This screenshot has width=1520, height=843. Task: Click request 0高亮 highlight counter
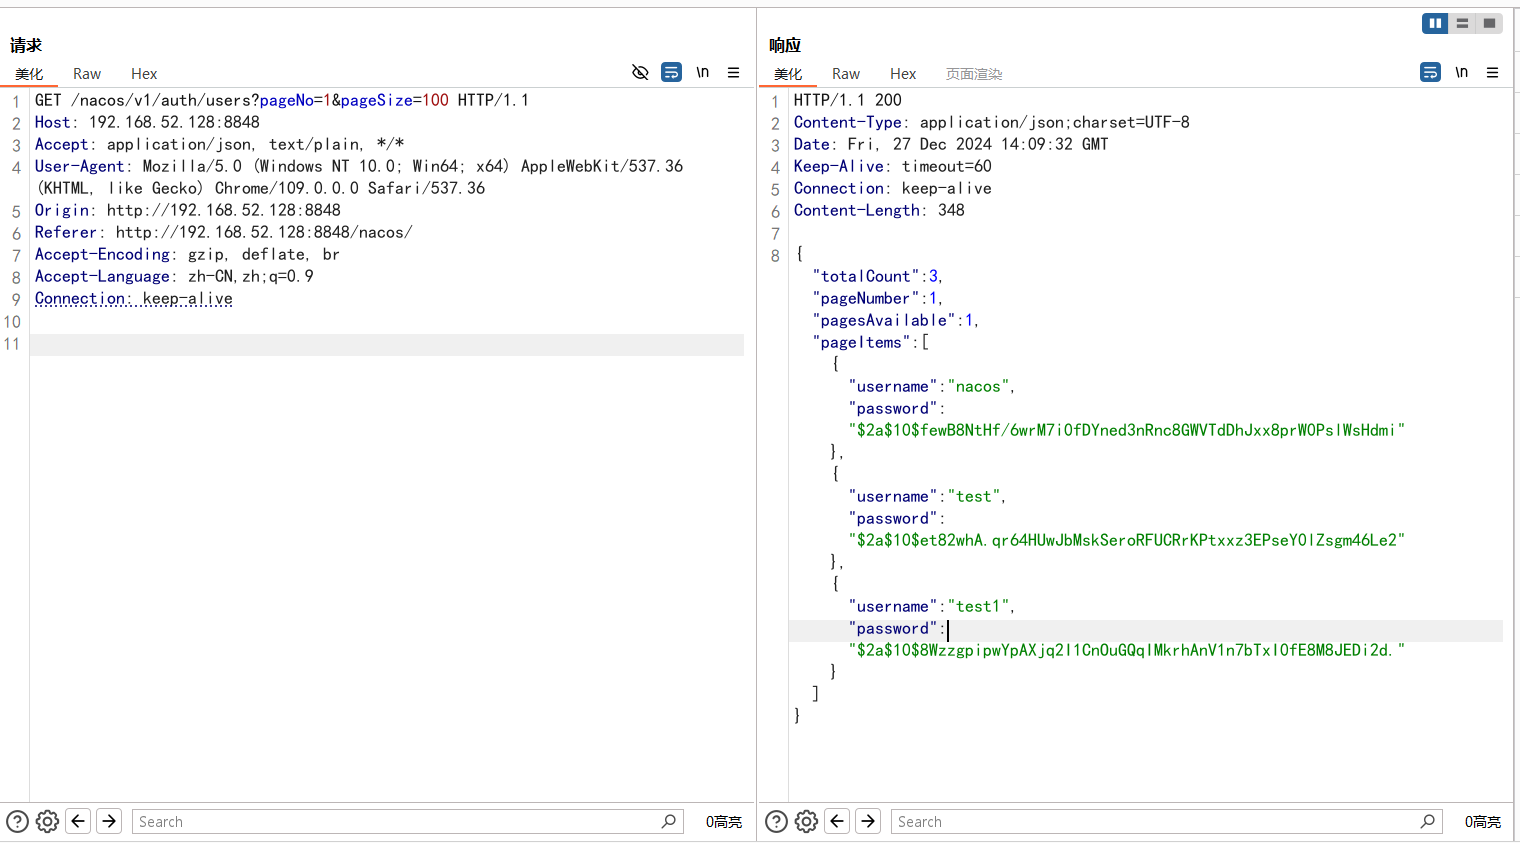point(724,821)
